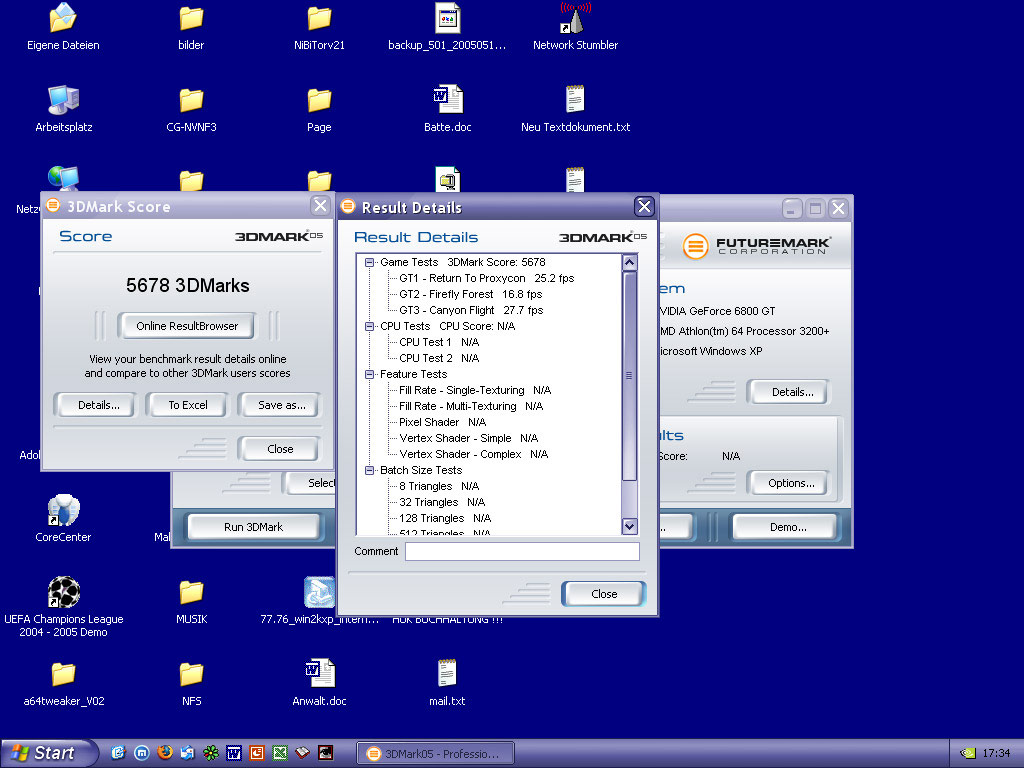The height and width of the screenshot is (768, 1024).
Task: Select the GT1 - Return To Proxycon row
Action: (487, 278)
